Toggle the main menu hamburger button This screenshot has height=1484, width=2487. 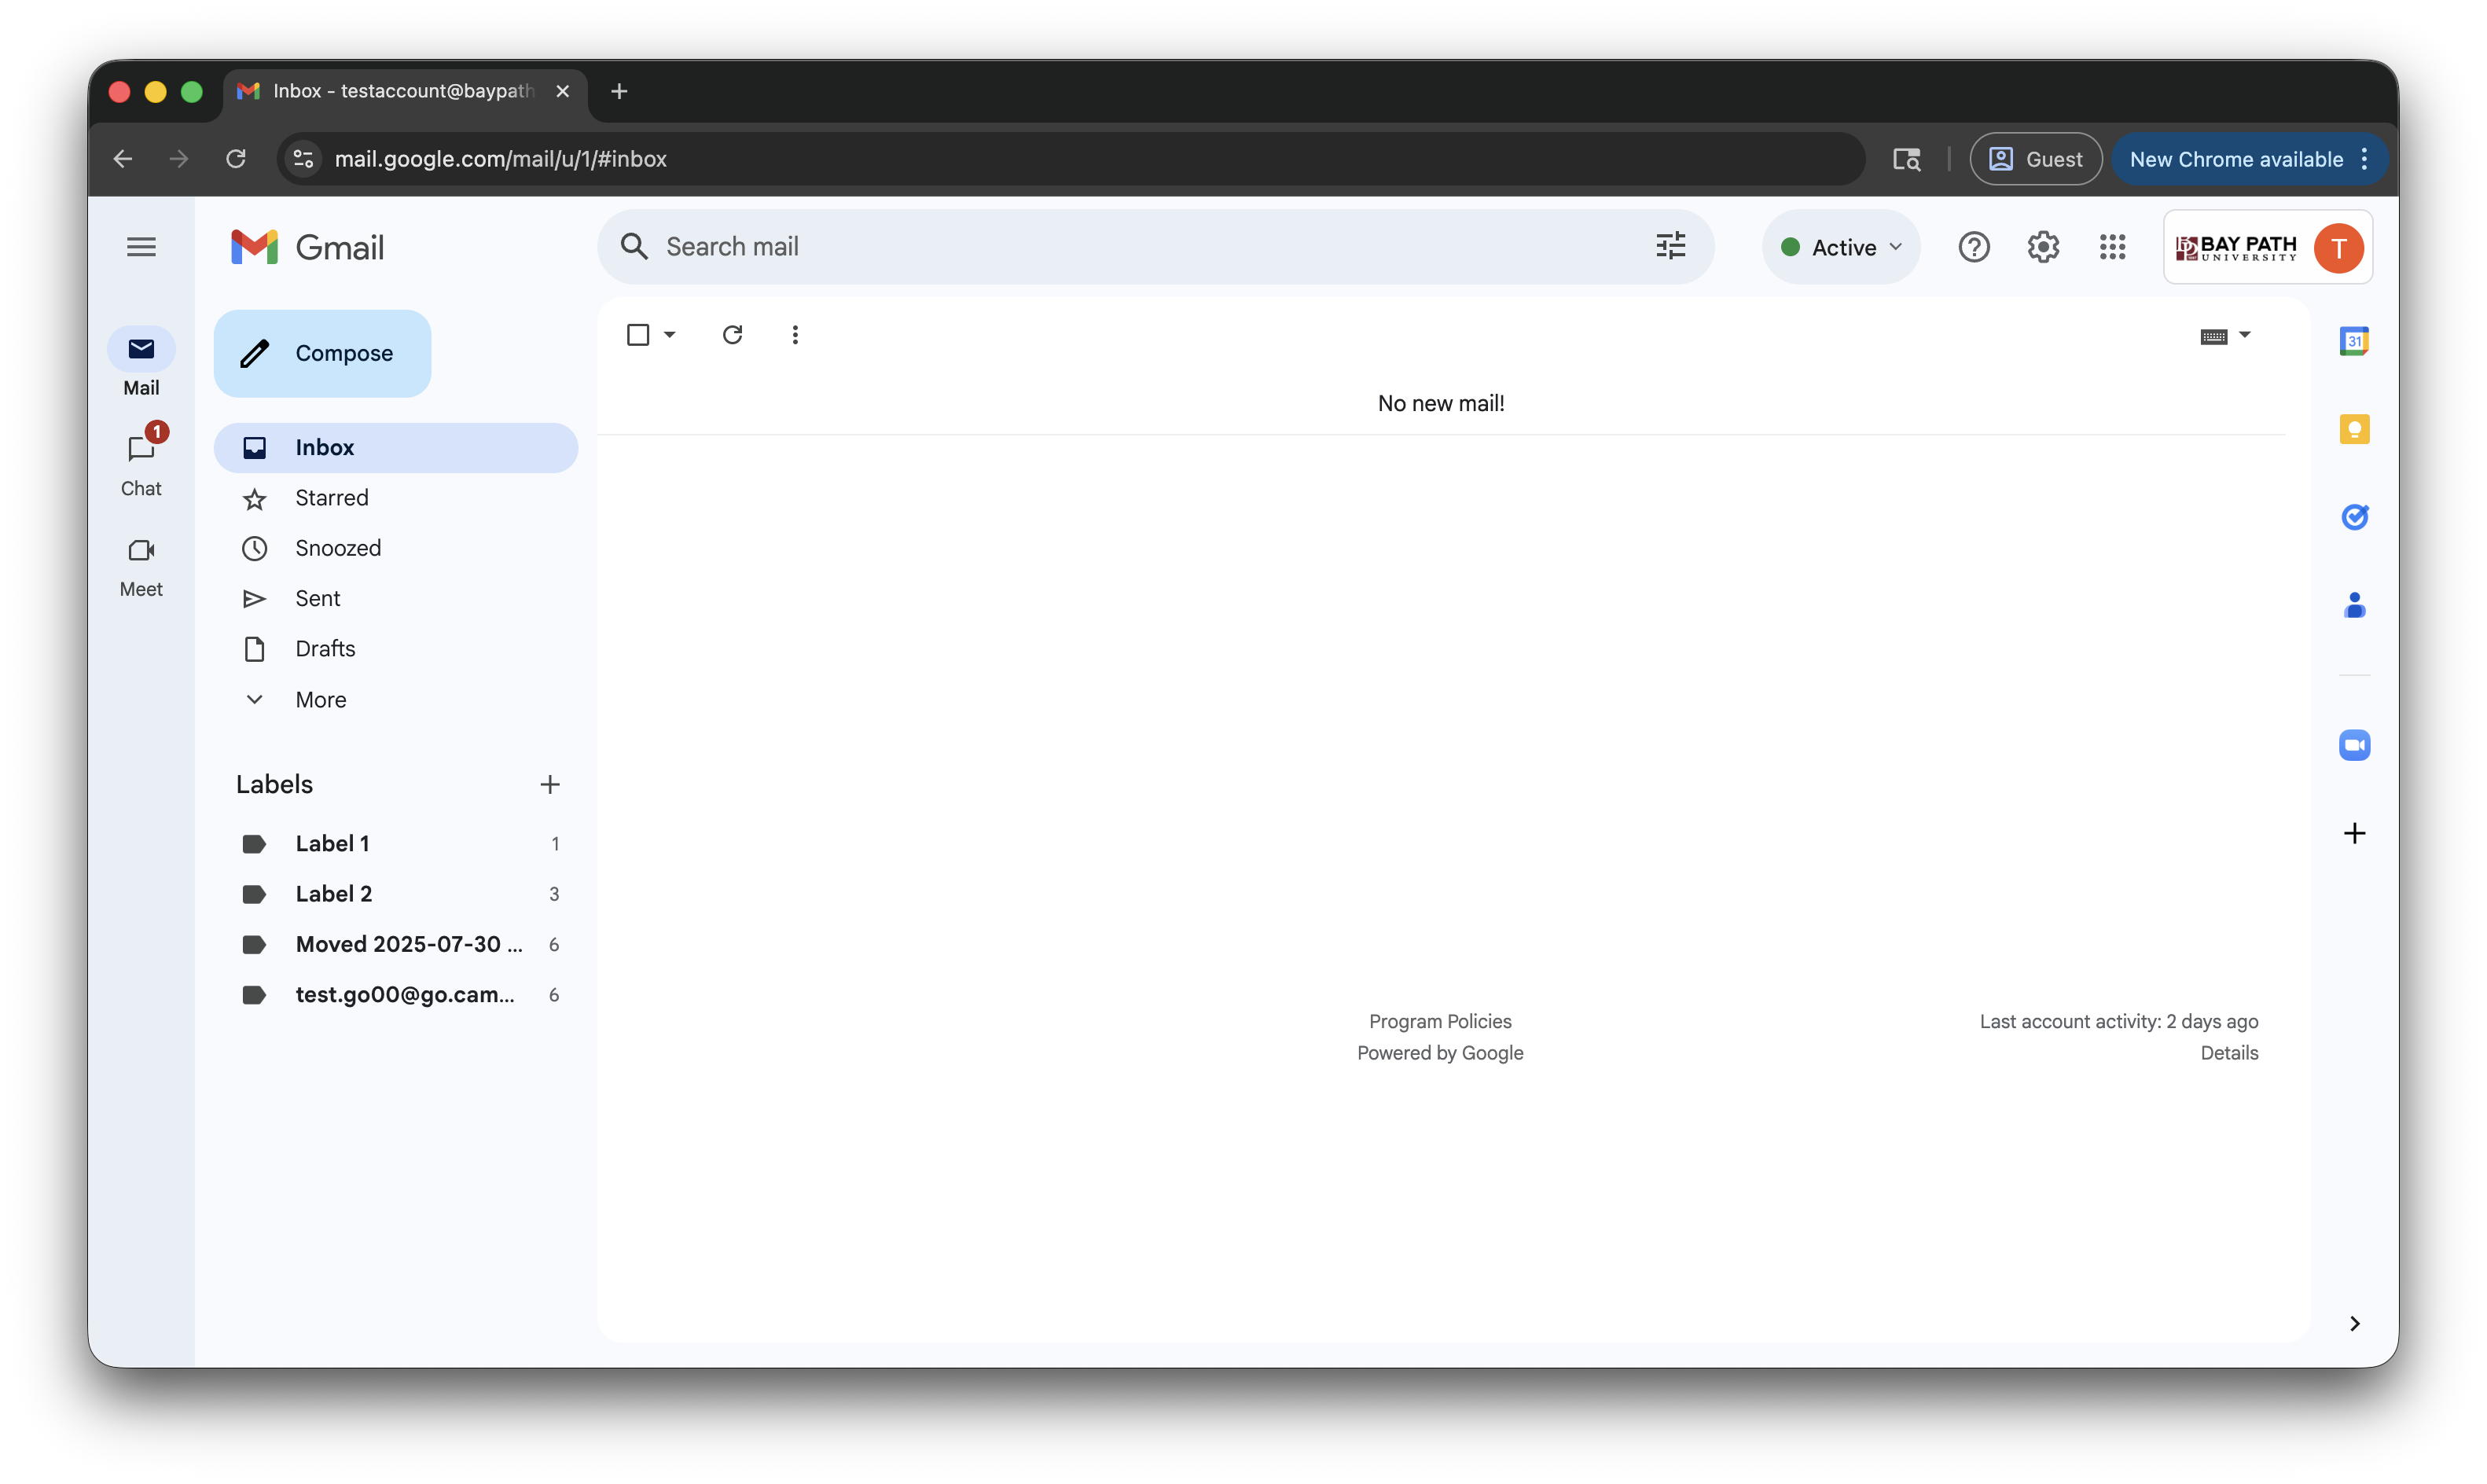tap(141, 247)
